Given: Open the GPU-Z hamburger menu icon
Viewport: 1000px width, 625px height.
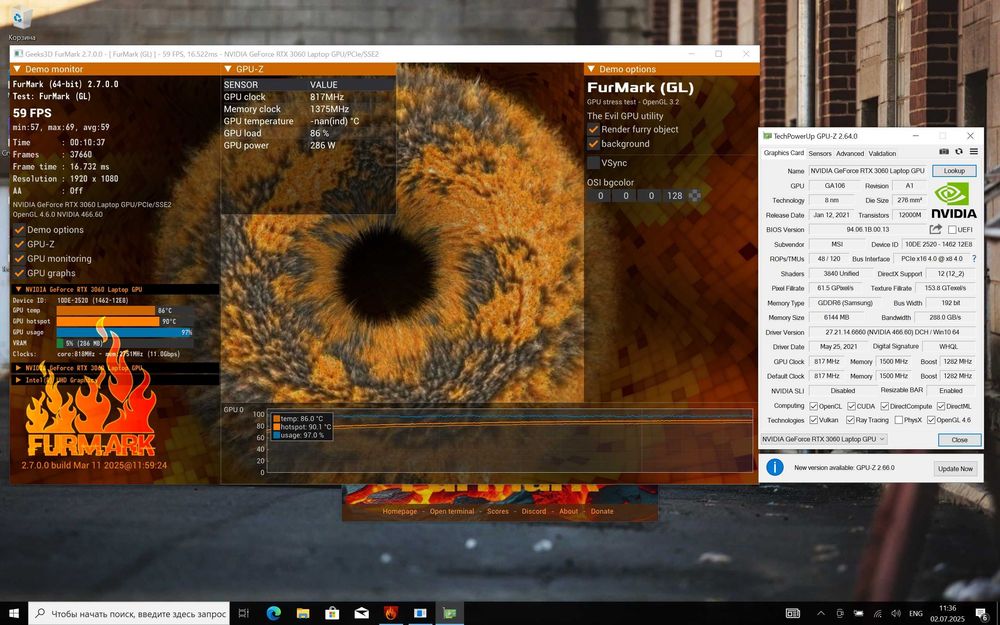Looking at the screenshot, I should [973, 152].
